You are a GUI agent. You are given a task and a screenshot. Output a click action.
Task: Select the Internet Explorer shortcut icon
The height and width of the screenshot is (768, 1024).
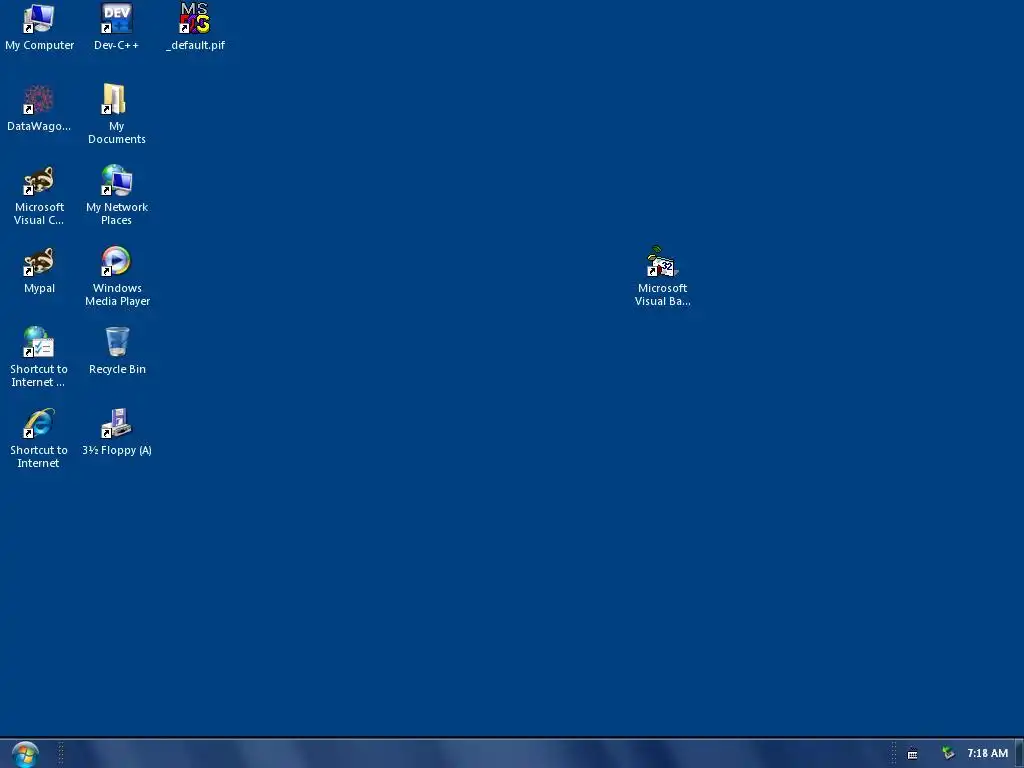pos(39,438)
